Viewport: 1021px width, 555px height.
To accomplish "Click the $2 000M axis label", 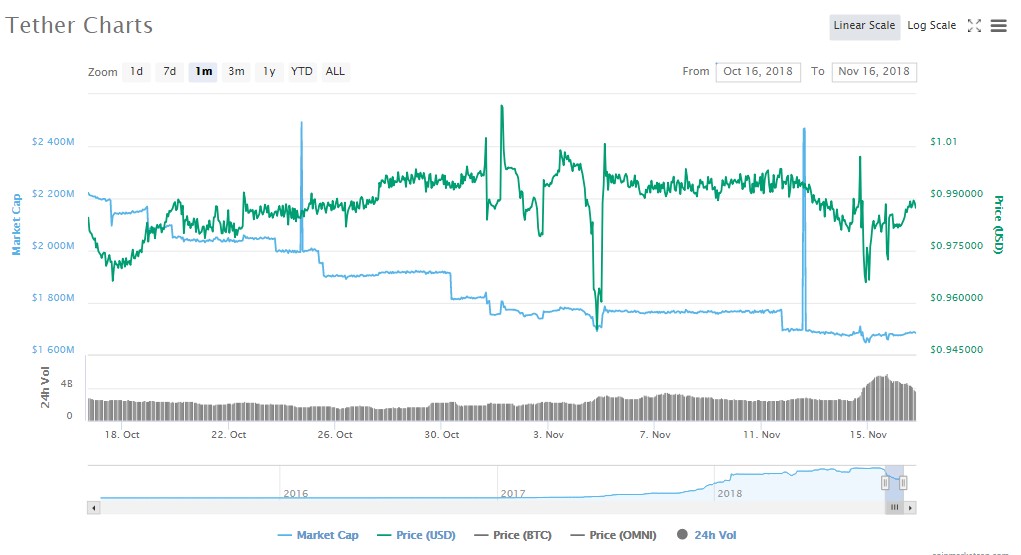I will click(x=53, y=246).
